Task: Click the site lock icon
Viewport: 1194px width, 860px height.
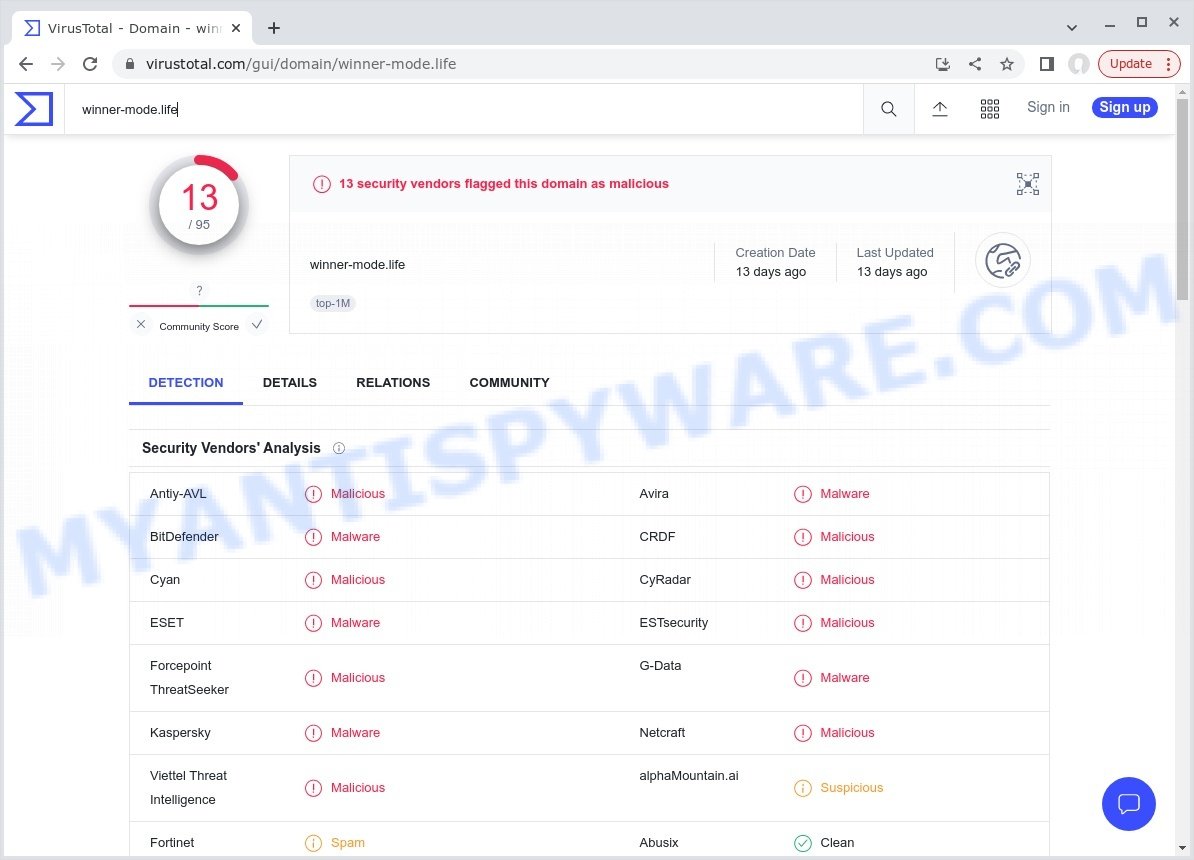Action: [130, 64]
